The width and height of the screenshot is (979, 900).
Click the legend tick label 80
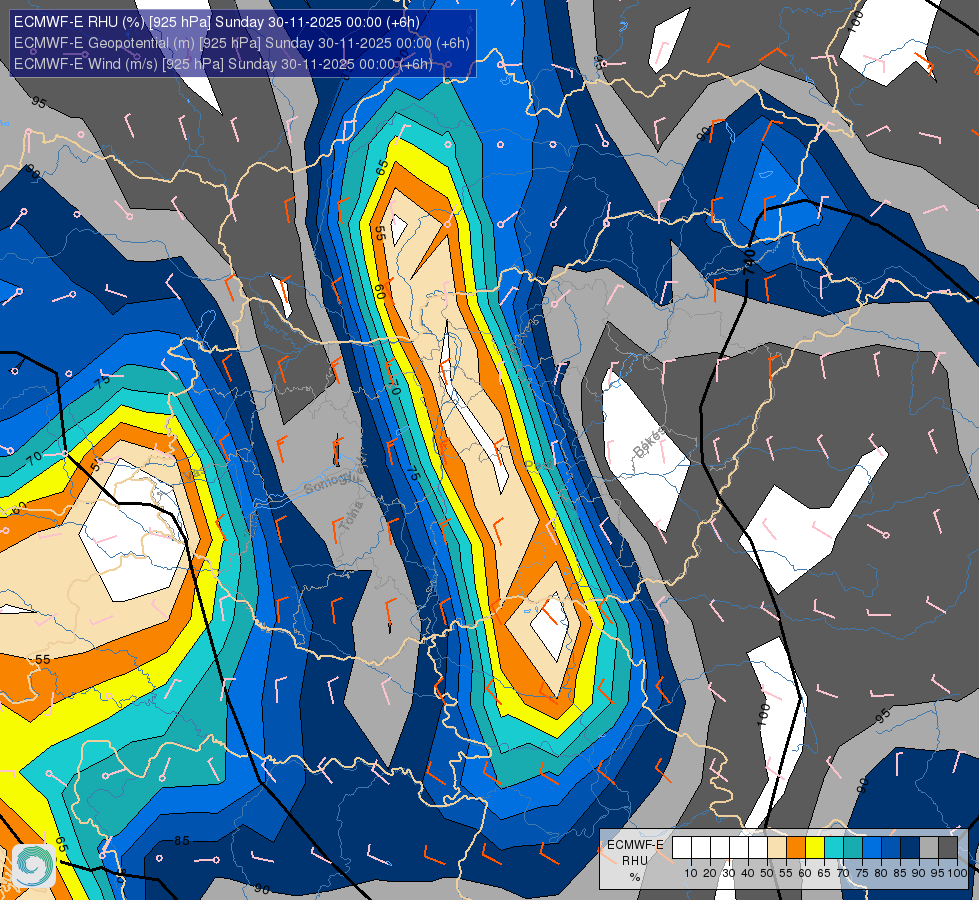881,873
